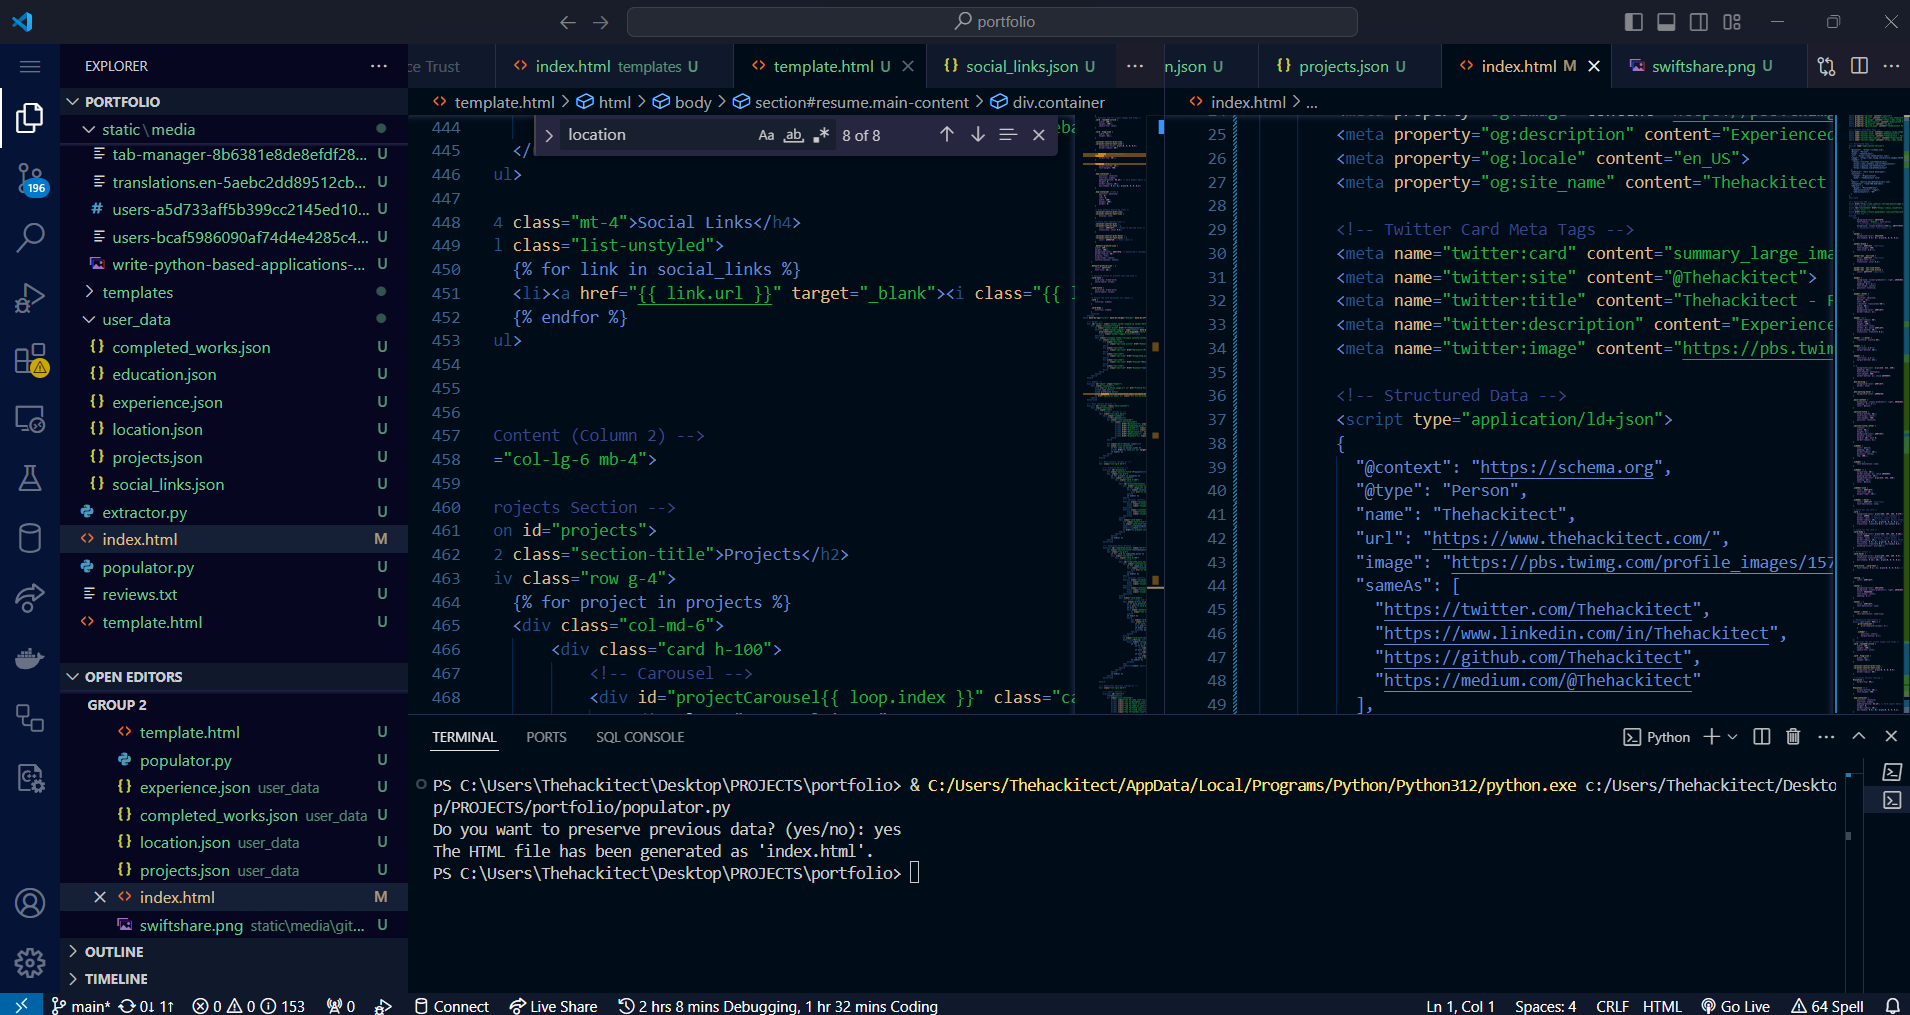Open extractor.py in explorer tree
Viewport: 1910px width, 1015px height.
(235, 512)
